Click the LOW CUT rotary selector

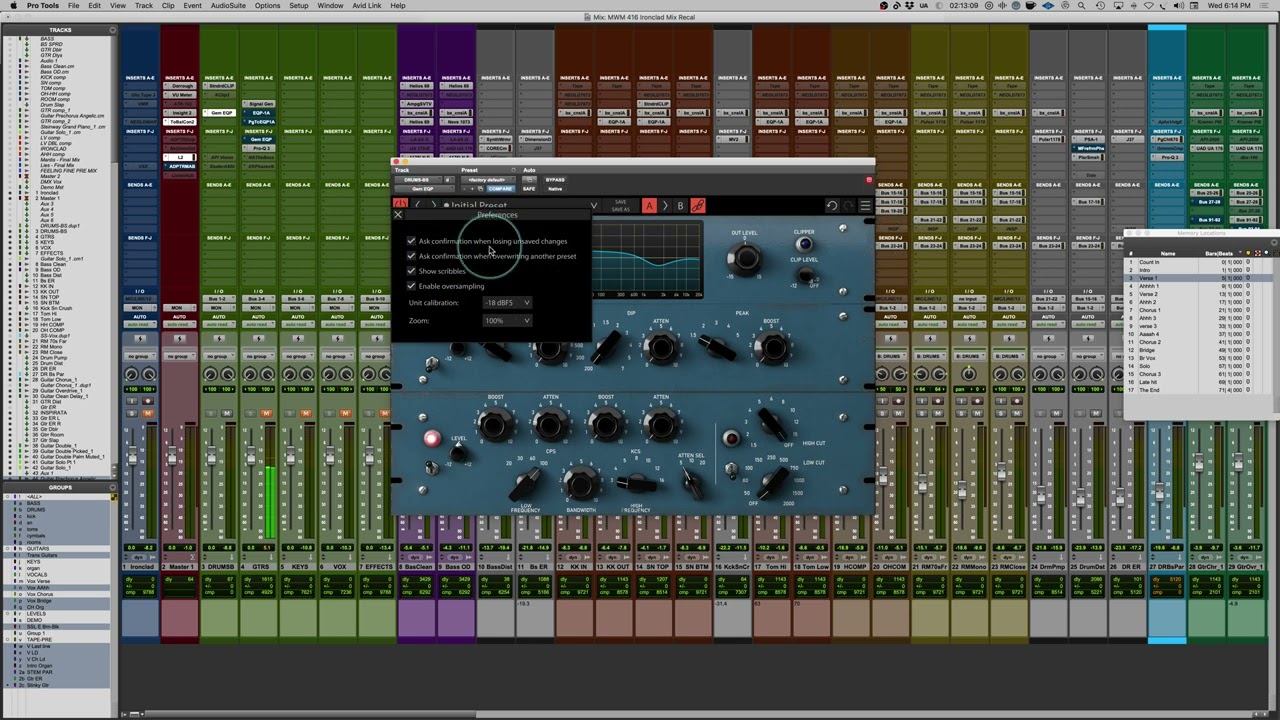tap(771, 484)
